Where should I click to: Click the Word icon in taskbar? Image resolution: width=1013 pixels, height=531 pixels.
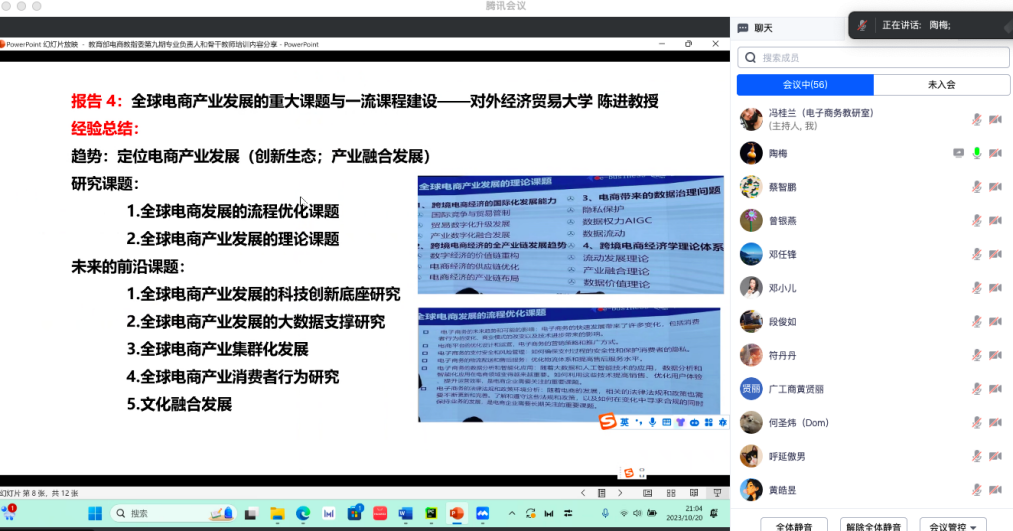pos(406,513)
